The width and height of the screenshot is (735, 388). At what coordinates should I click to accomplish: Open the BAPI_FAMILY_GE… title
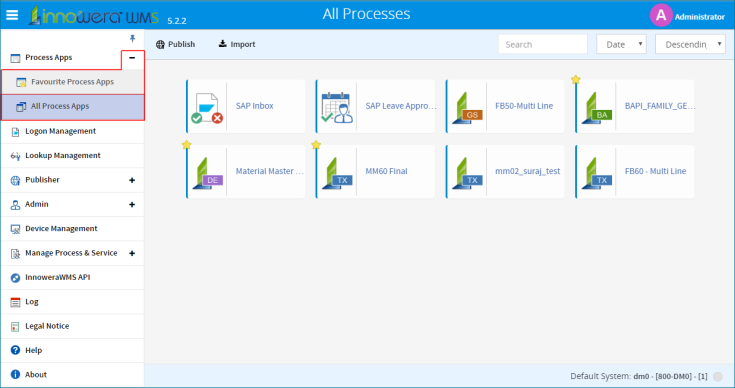pos(660,106)
